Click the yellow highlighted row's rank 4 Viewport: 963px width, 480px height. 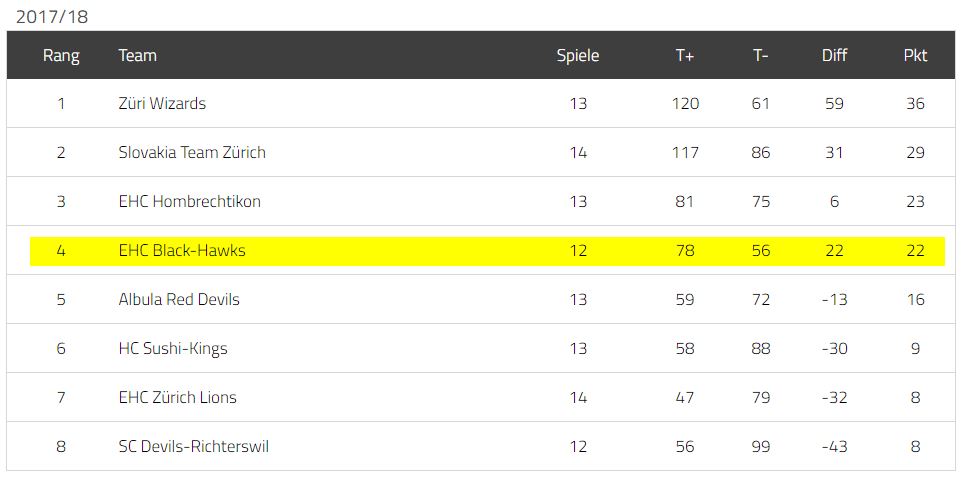point(61,250)
